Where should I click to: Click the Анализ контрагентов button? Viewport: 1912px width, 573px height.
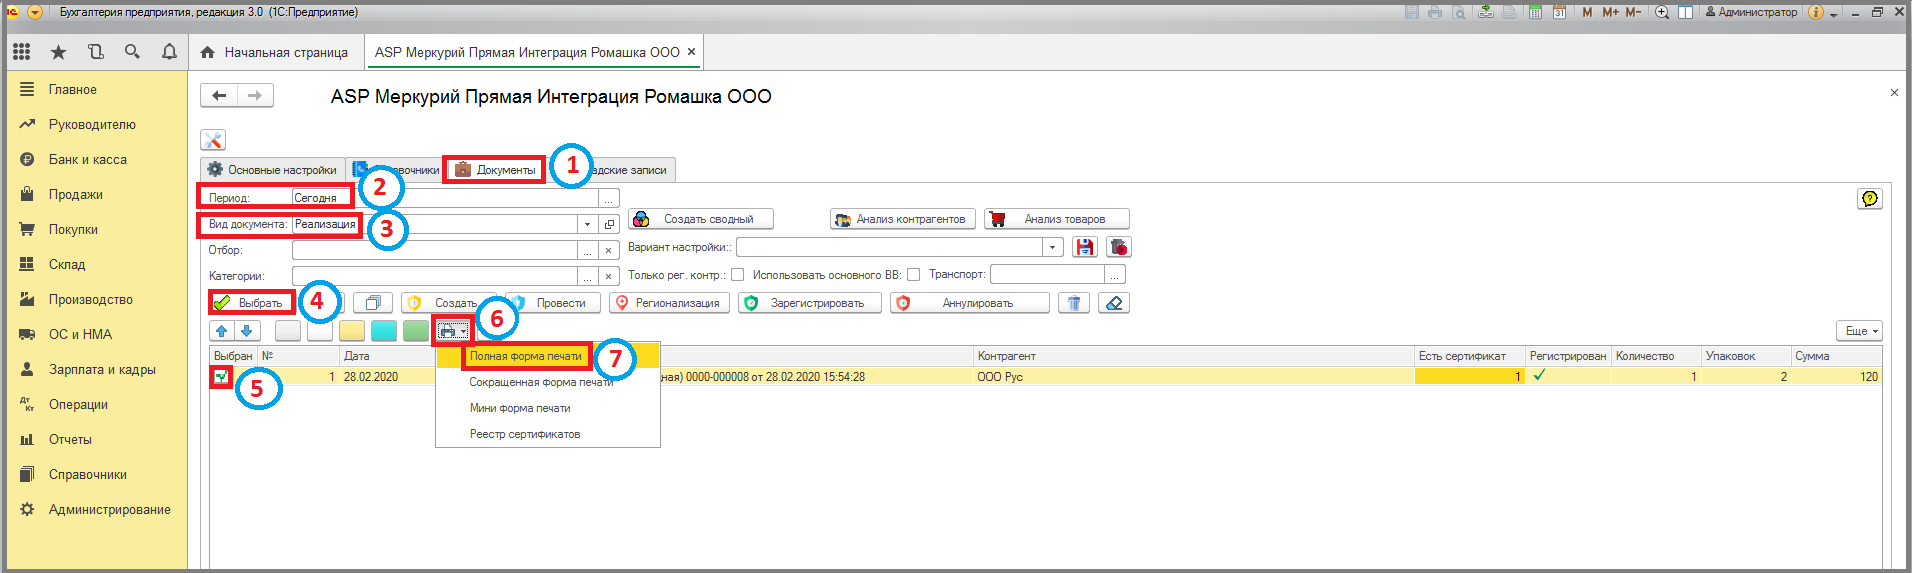pos(903,219)
